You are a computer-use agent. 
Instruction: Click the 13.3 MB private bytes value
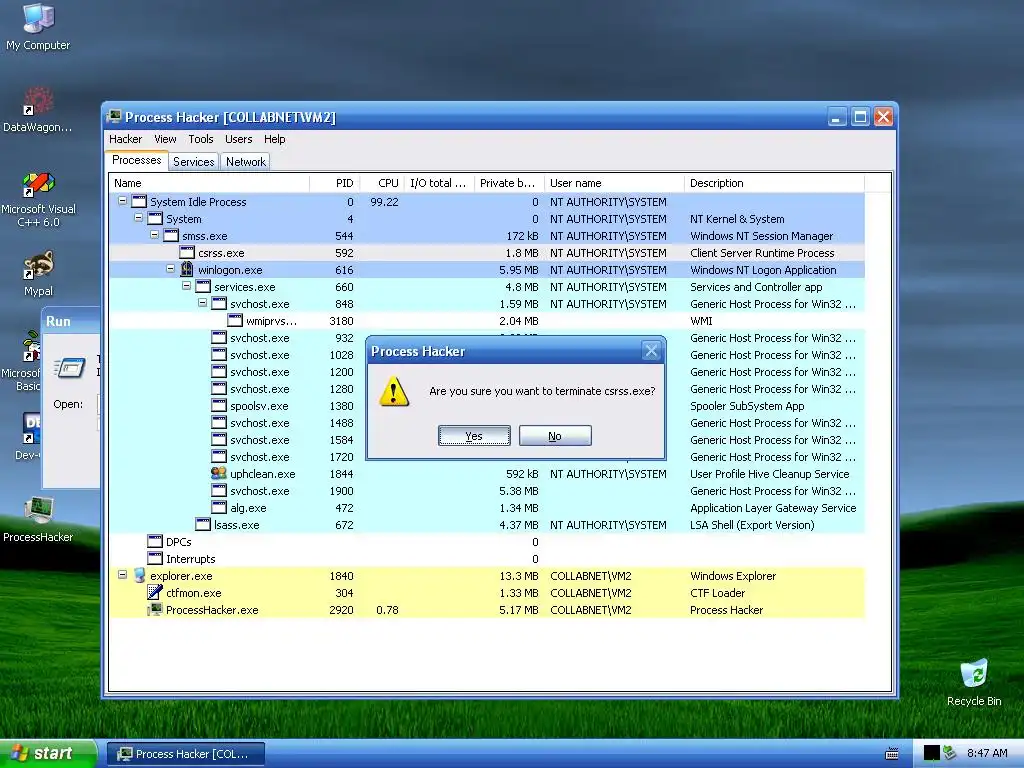(519, 575)
